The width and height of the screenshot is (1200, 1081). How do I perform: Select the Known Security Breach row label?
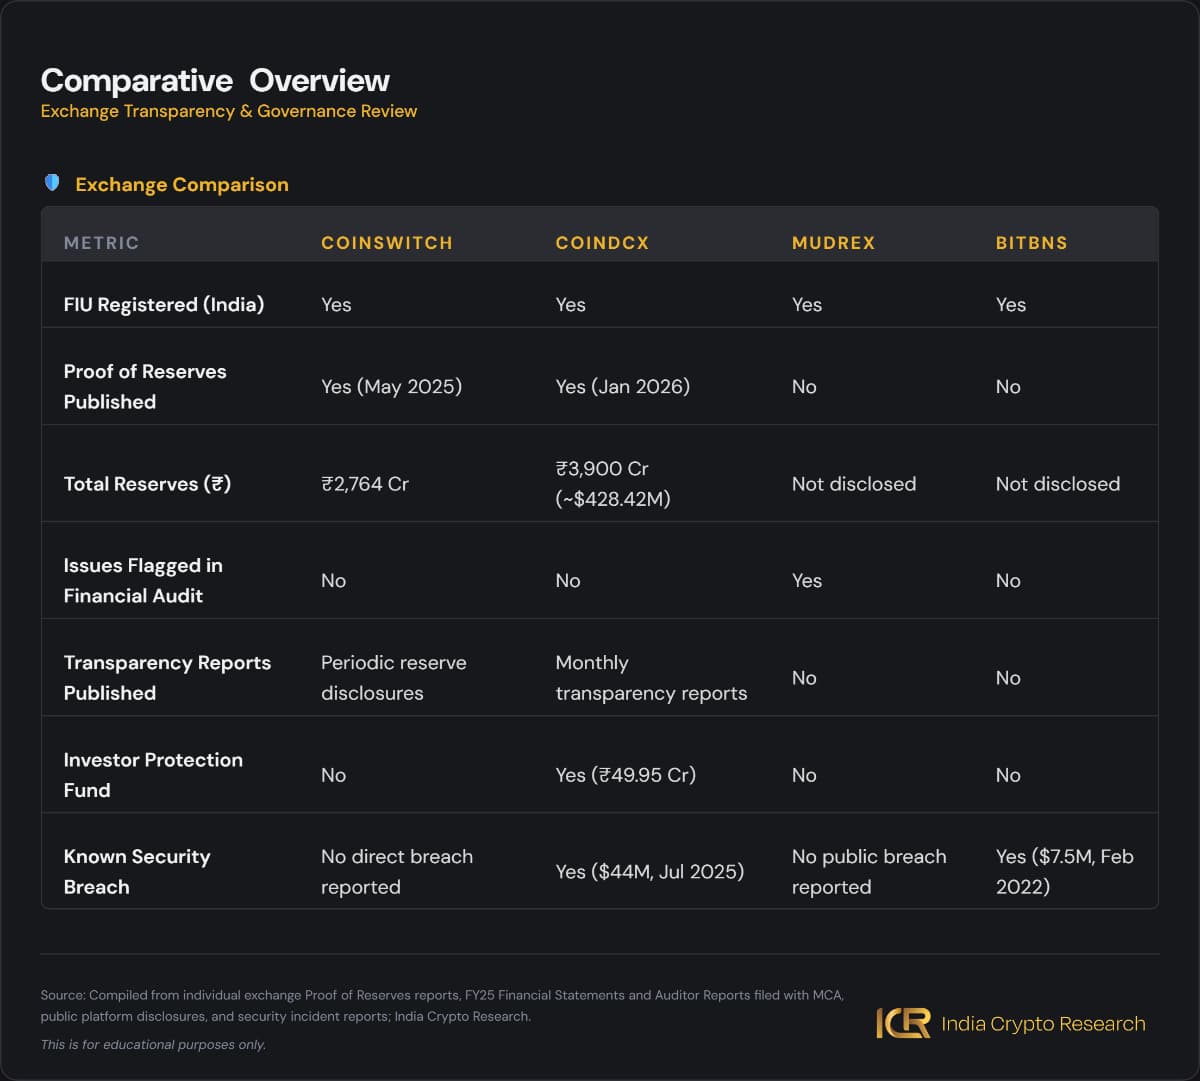[x=137, y=871]
